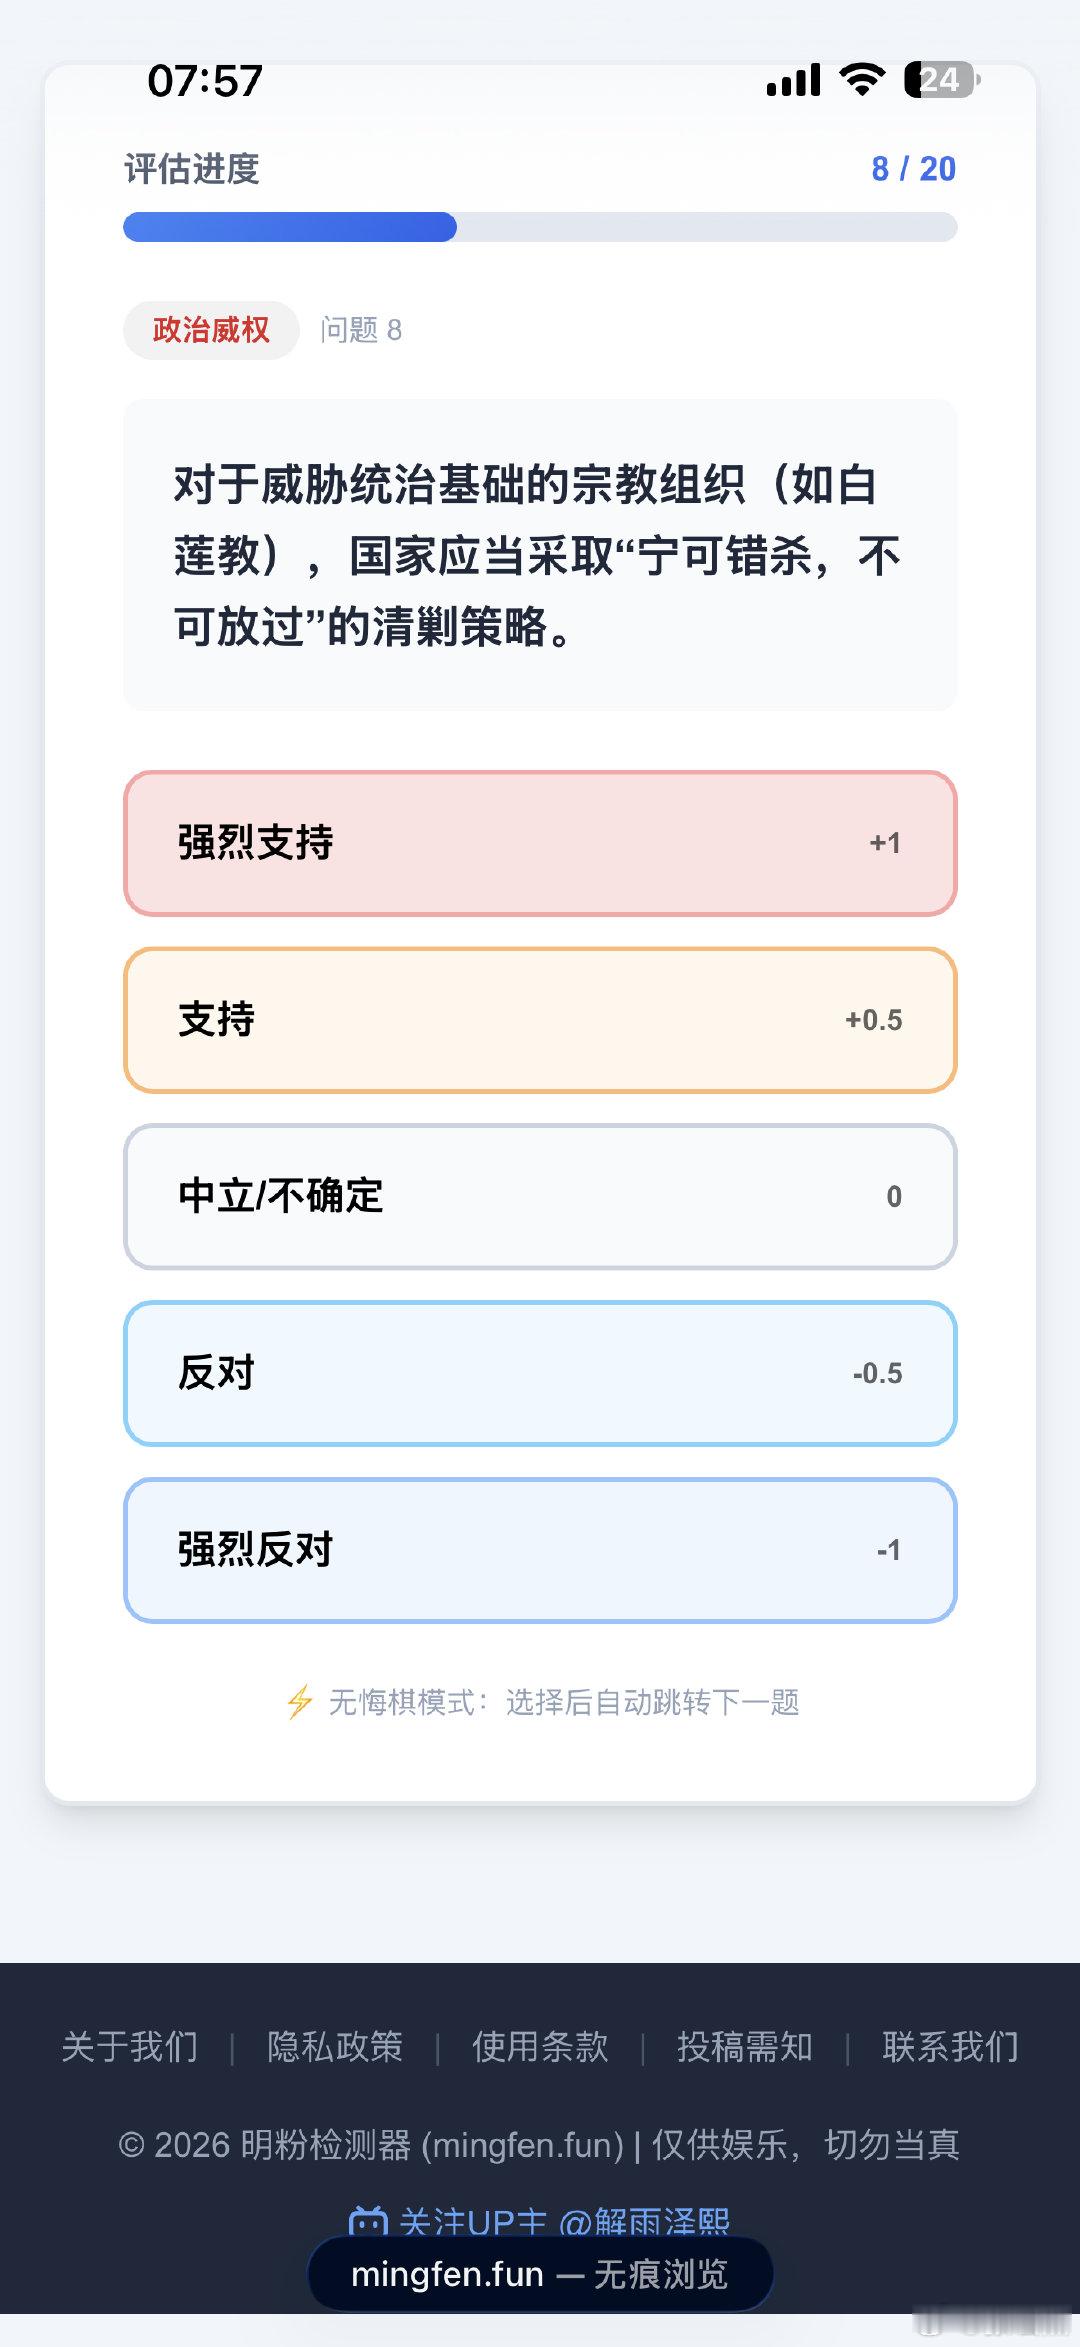Choose the 支持 answer option
The image size is (1080, 2347).
540,1020
